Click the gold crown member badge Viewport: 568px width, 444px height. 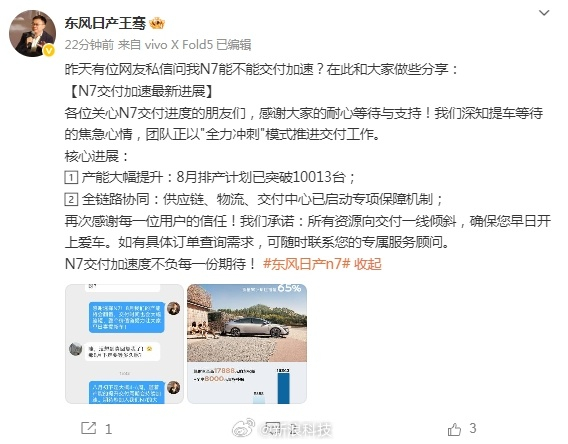pyautogui.click(x=157, y=24)
